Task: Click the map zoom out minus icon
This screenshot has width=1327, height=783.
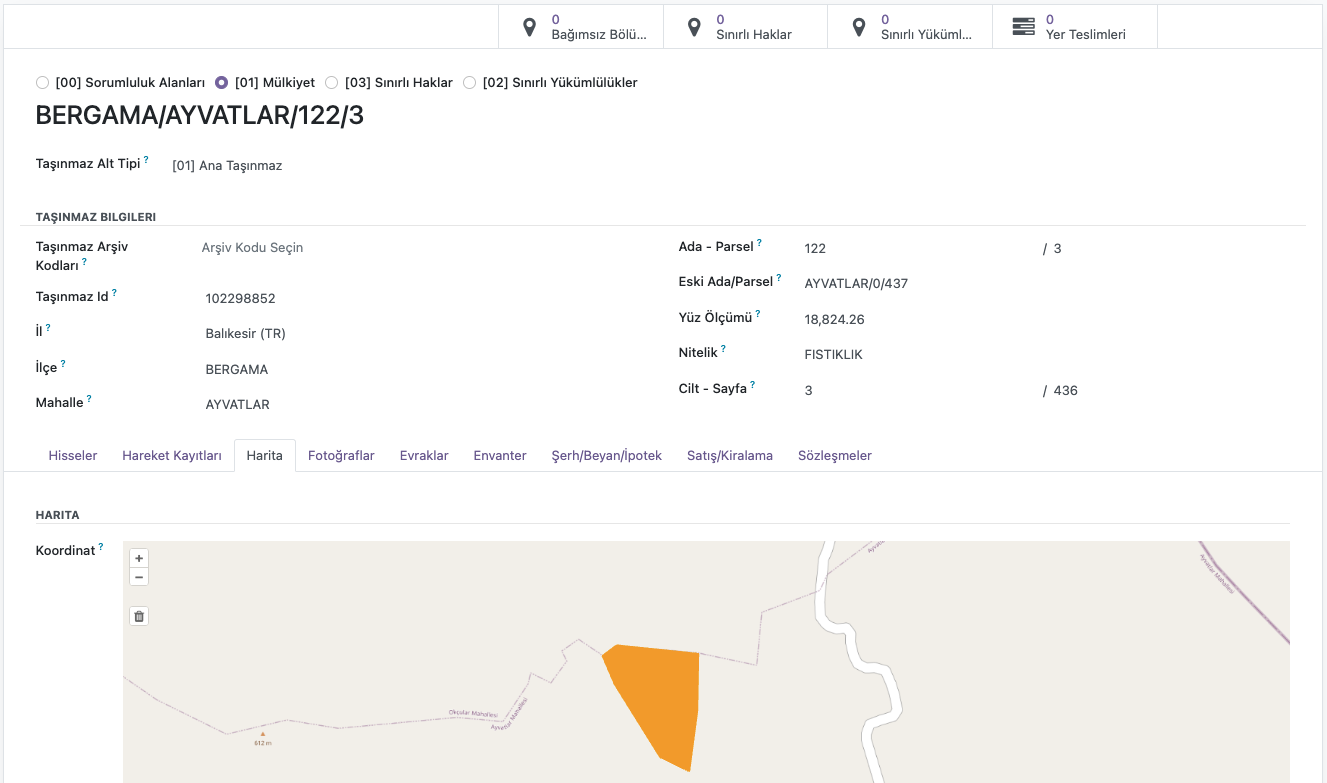Action: (x=139, y=577)
